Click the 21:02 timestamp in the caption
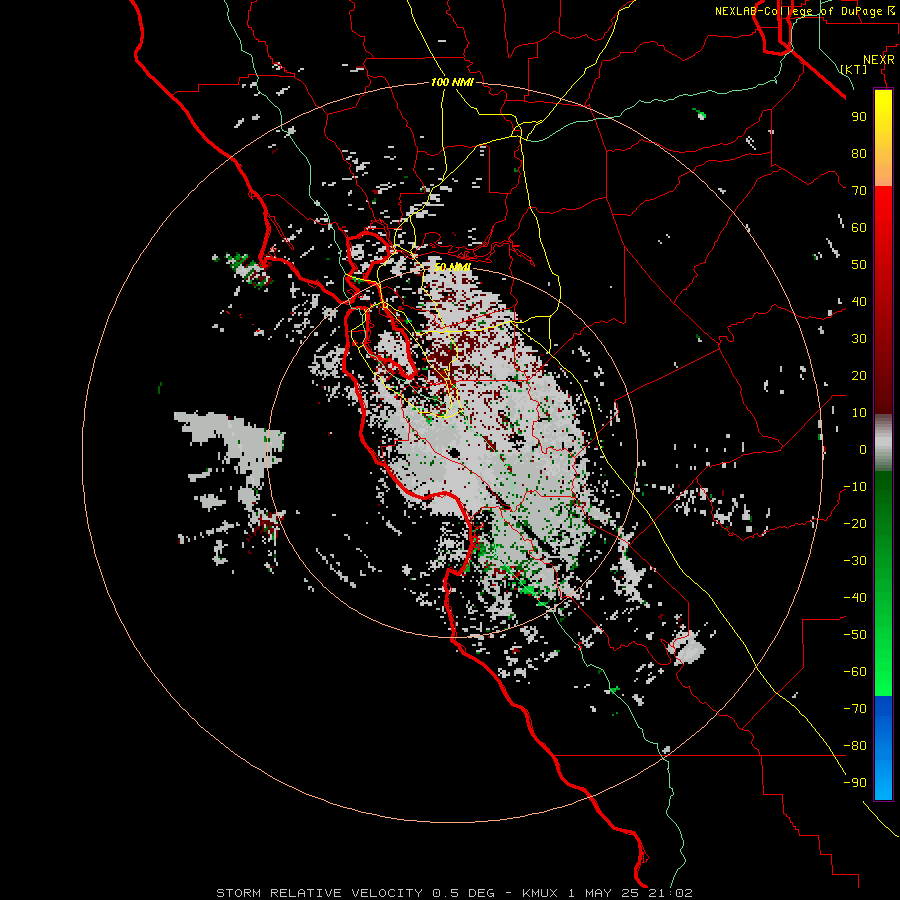The height and width of the screenshot is (900, 900). click(671, 893)
